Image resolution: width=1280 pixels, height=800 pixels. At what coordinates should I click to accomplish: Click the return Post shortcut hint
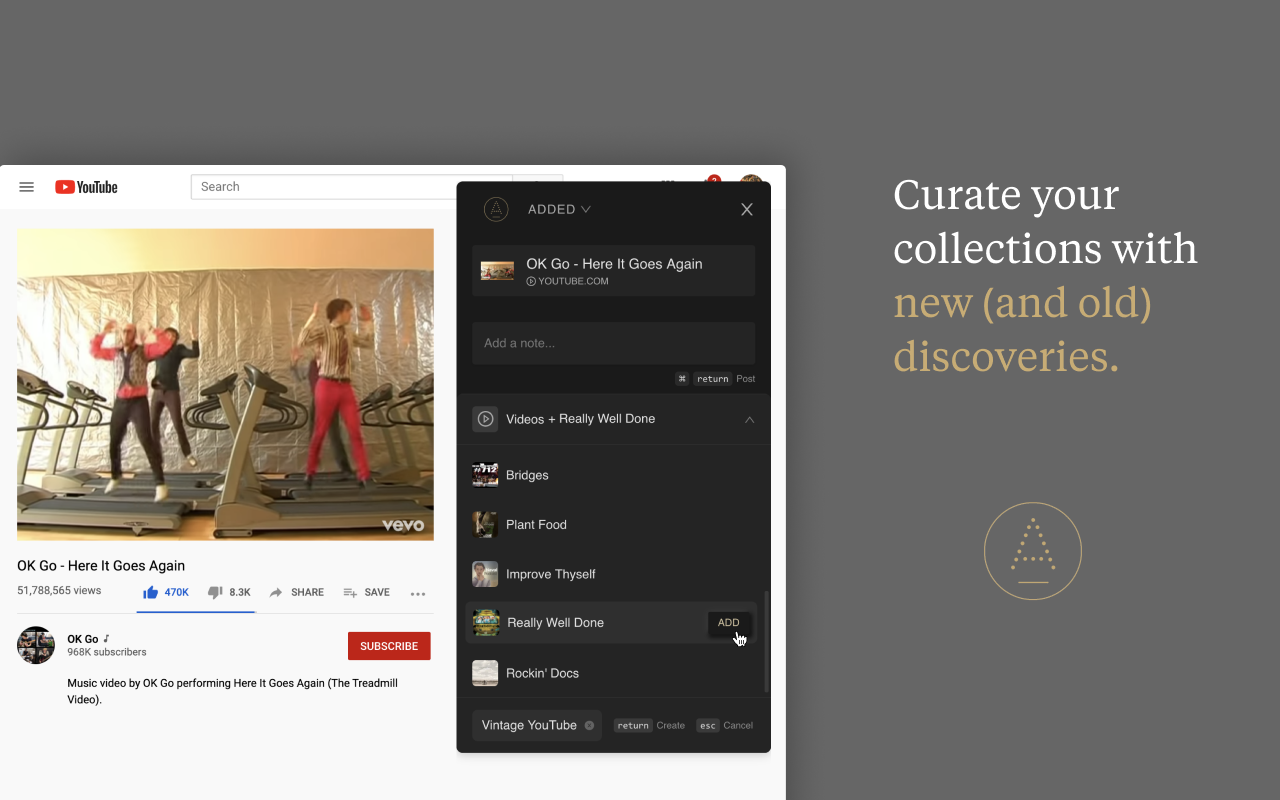click(x=716, y=379)
